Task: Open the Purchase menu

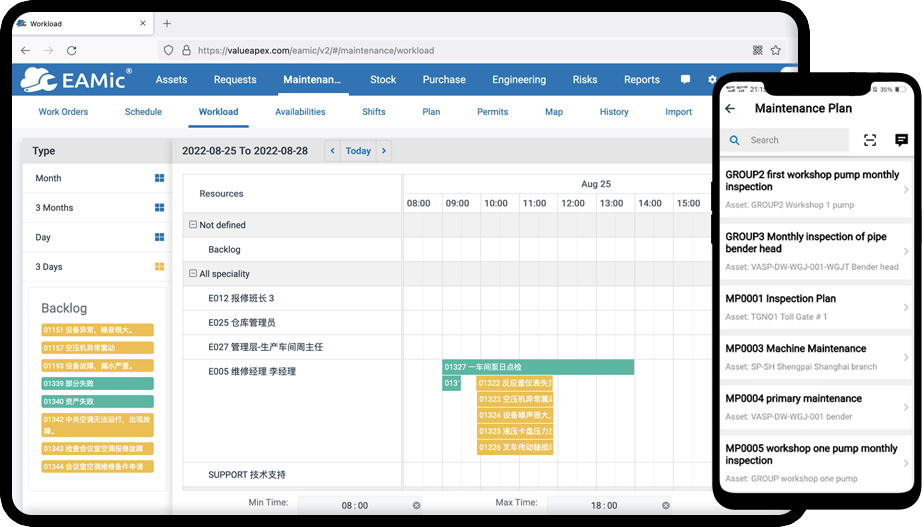Action: coord(444,79)
